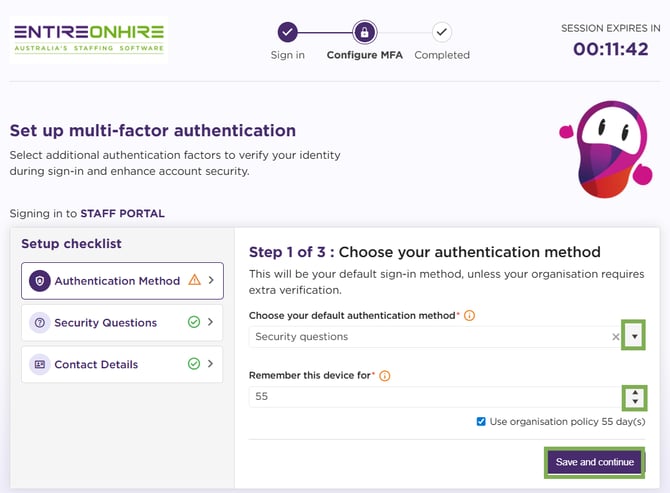Click the EntireOnHire logo
670x493 pixels.
click(x=88, y=38)
